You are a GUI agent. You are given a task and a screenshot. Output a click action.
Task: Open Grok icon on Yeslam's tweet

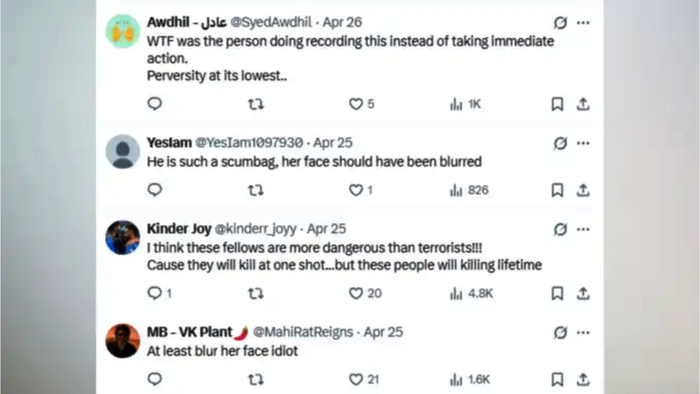pyautogui.click(x=560, y=143)
